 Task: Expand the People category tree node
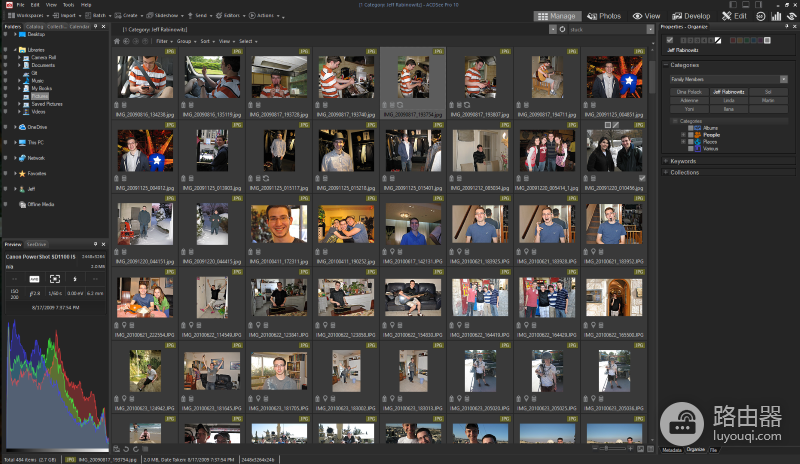coord(683,135)
